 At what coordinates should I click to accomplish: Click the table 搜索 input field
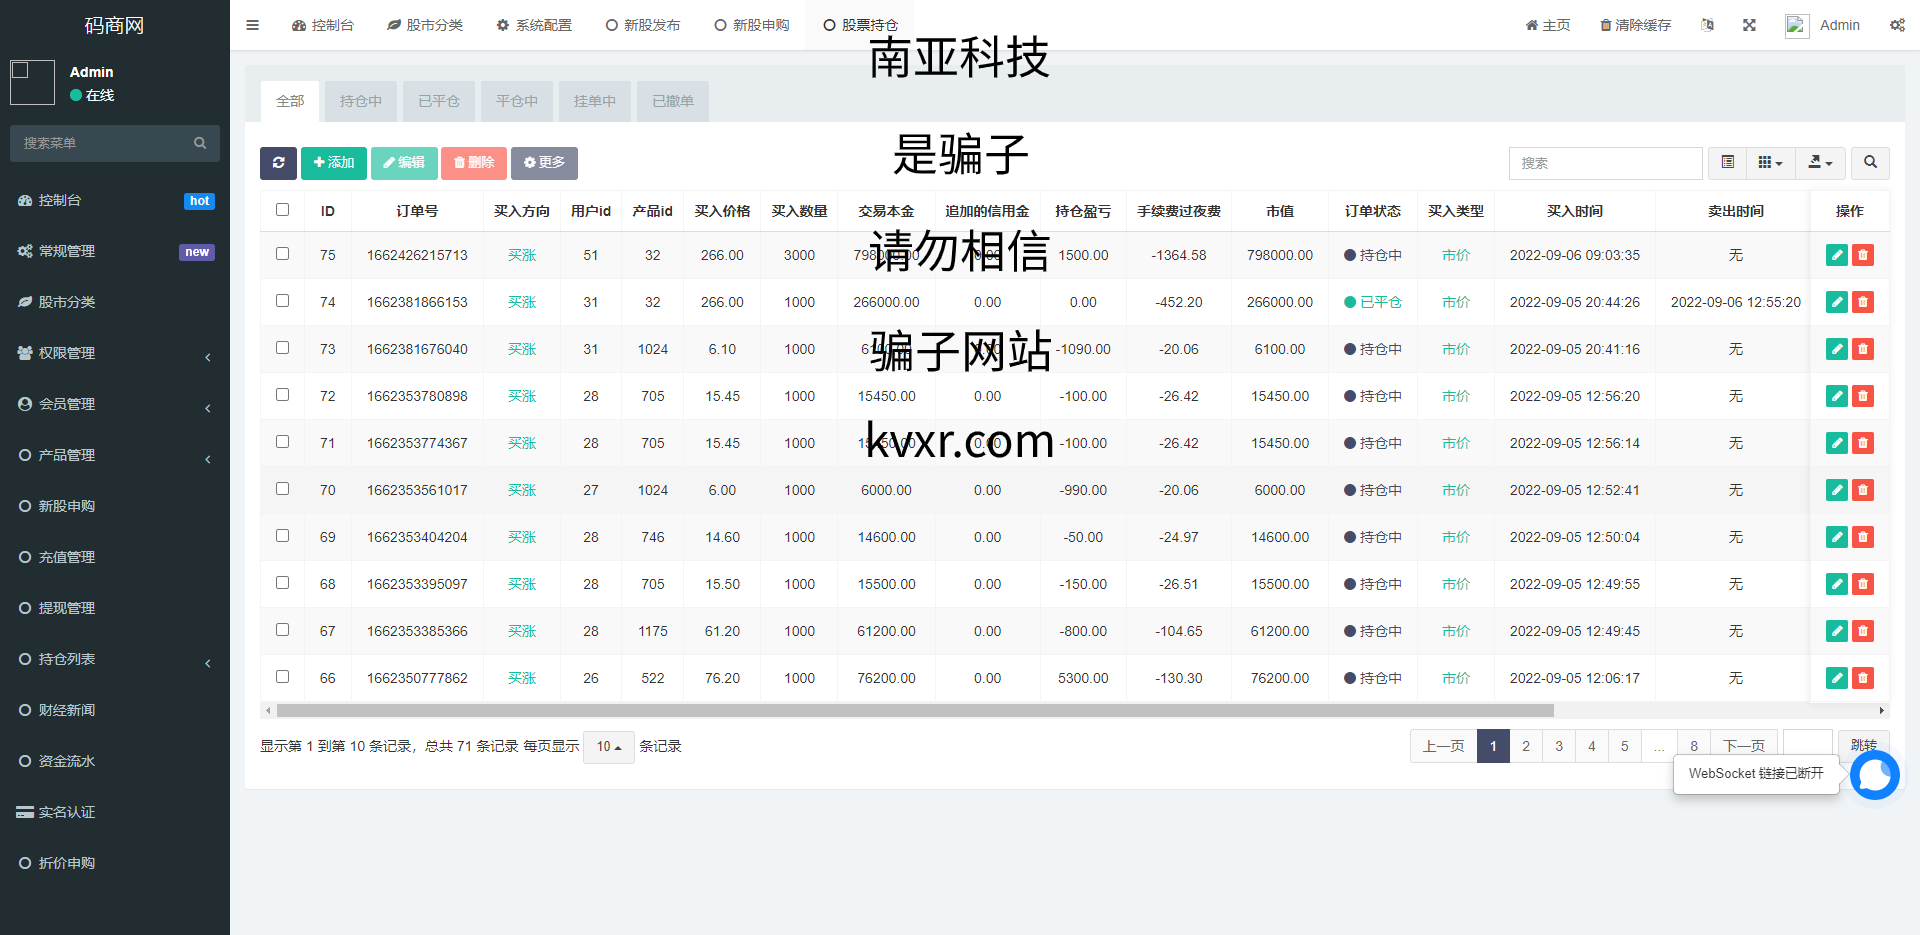[x=1606, y=163]
